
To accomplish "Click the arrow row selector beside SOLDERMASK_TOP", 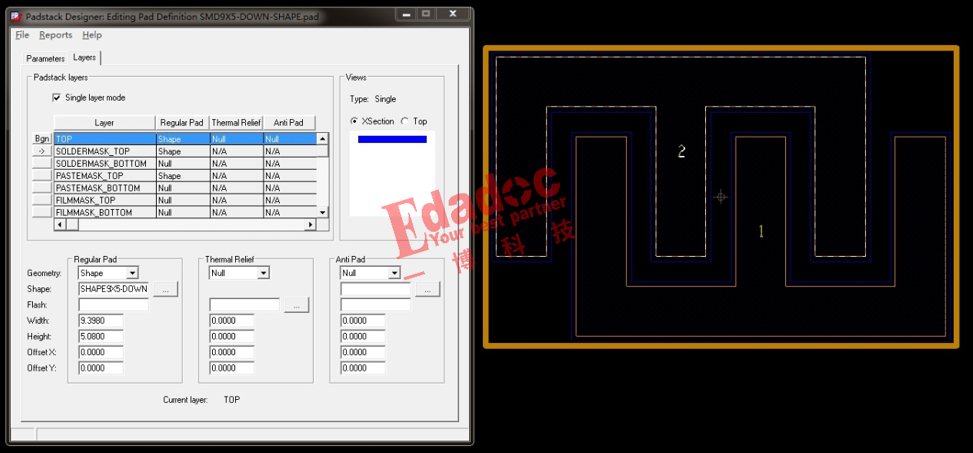I will click(42, 151).
